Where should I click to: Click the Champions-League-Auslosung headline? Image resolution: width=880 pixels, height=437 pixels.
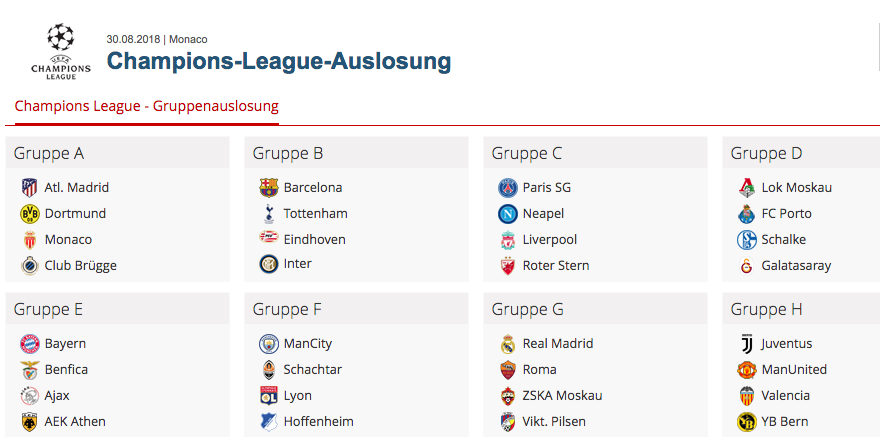[278, 61]
